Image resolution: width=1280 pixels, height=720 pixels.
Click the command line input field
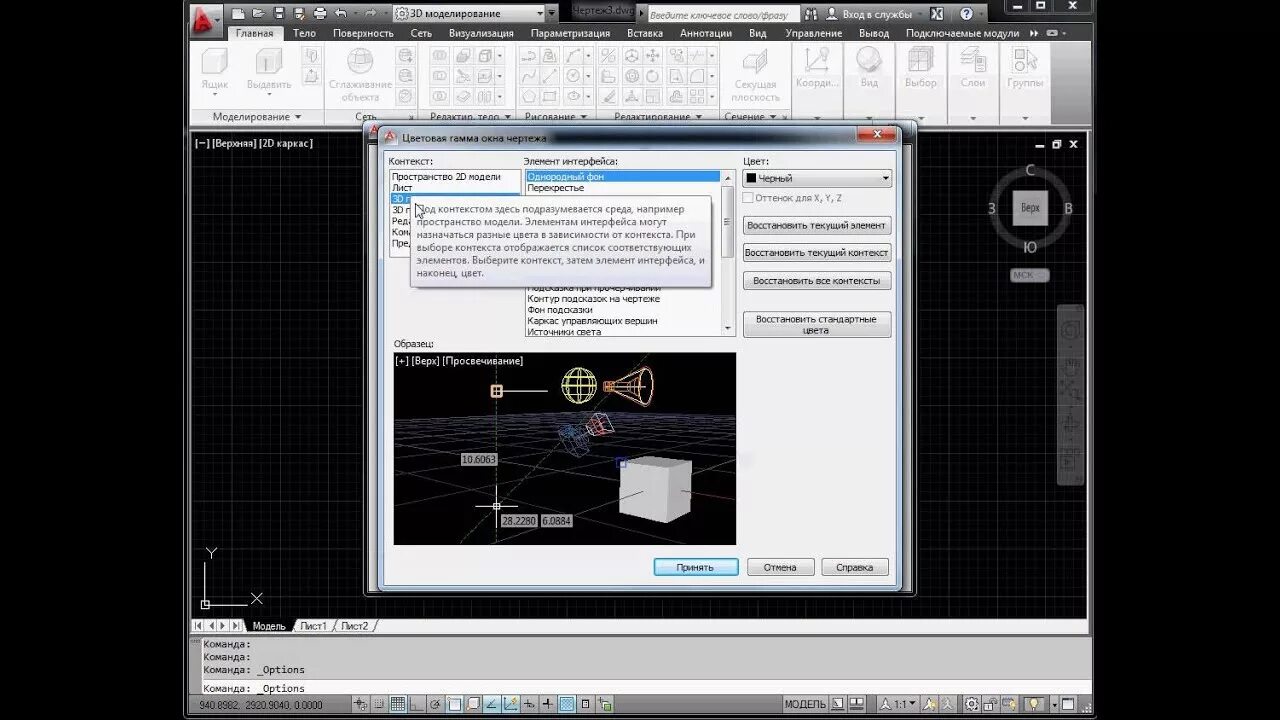tap(640, 688)
